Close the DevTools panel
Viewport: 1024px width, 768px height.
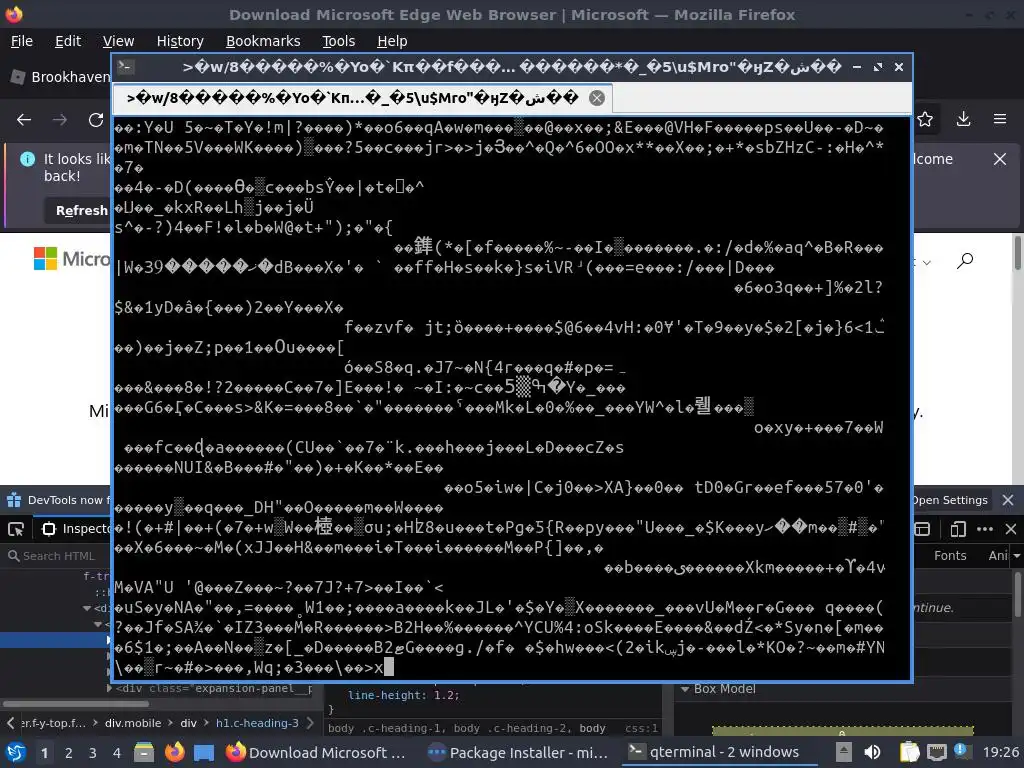coord(1011,529)
